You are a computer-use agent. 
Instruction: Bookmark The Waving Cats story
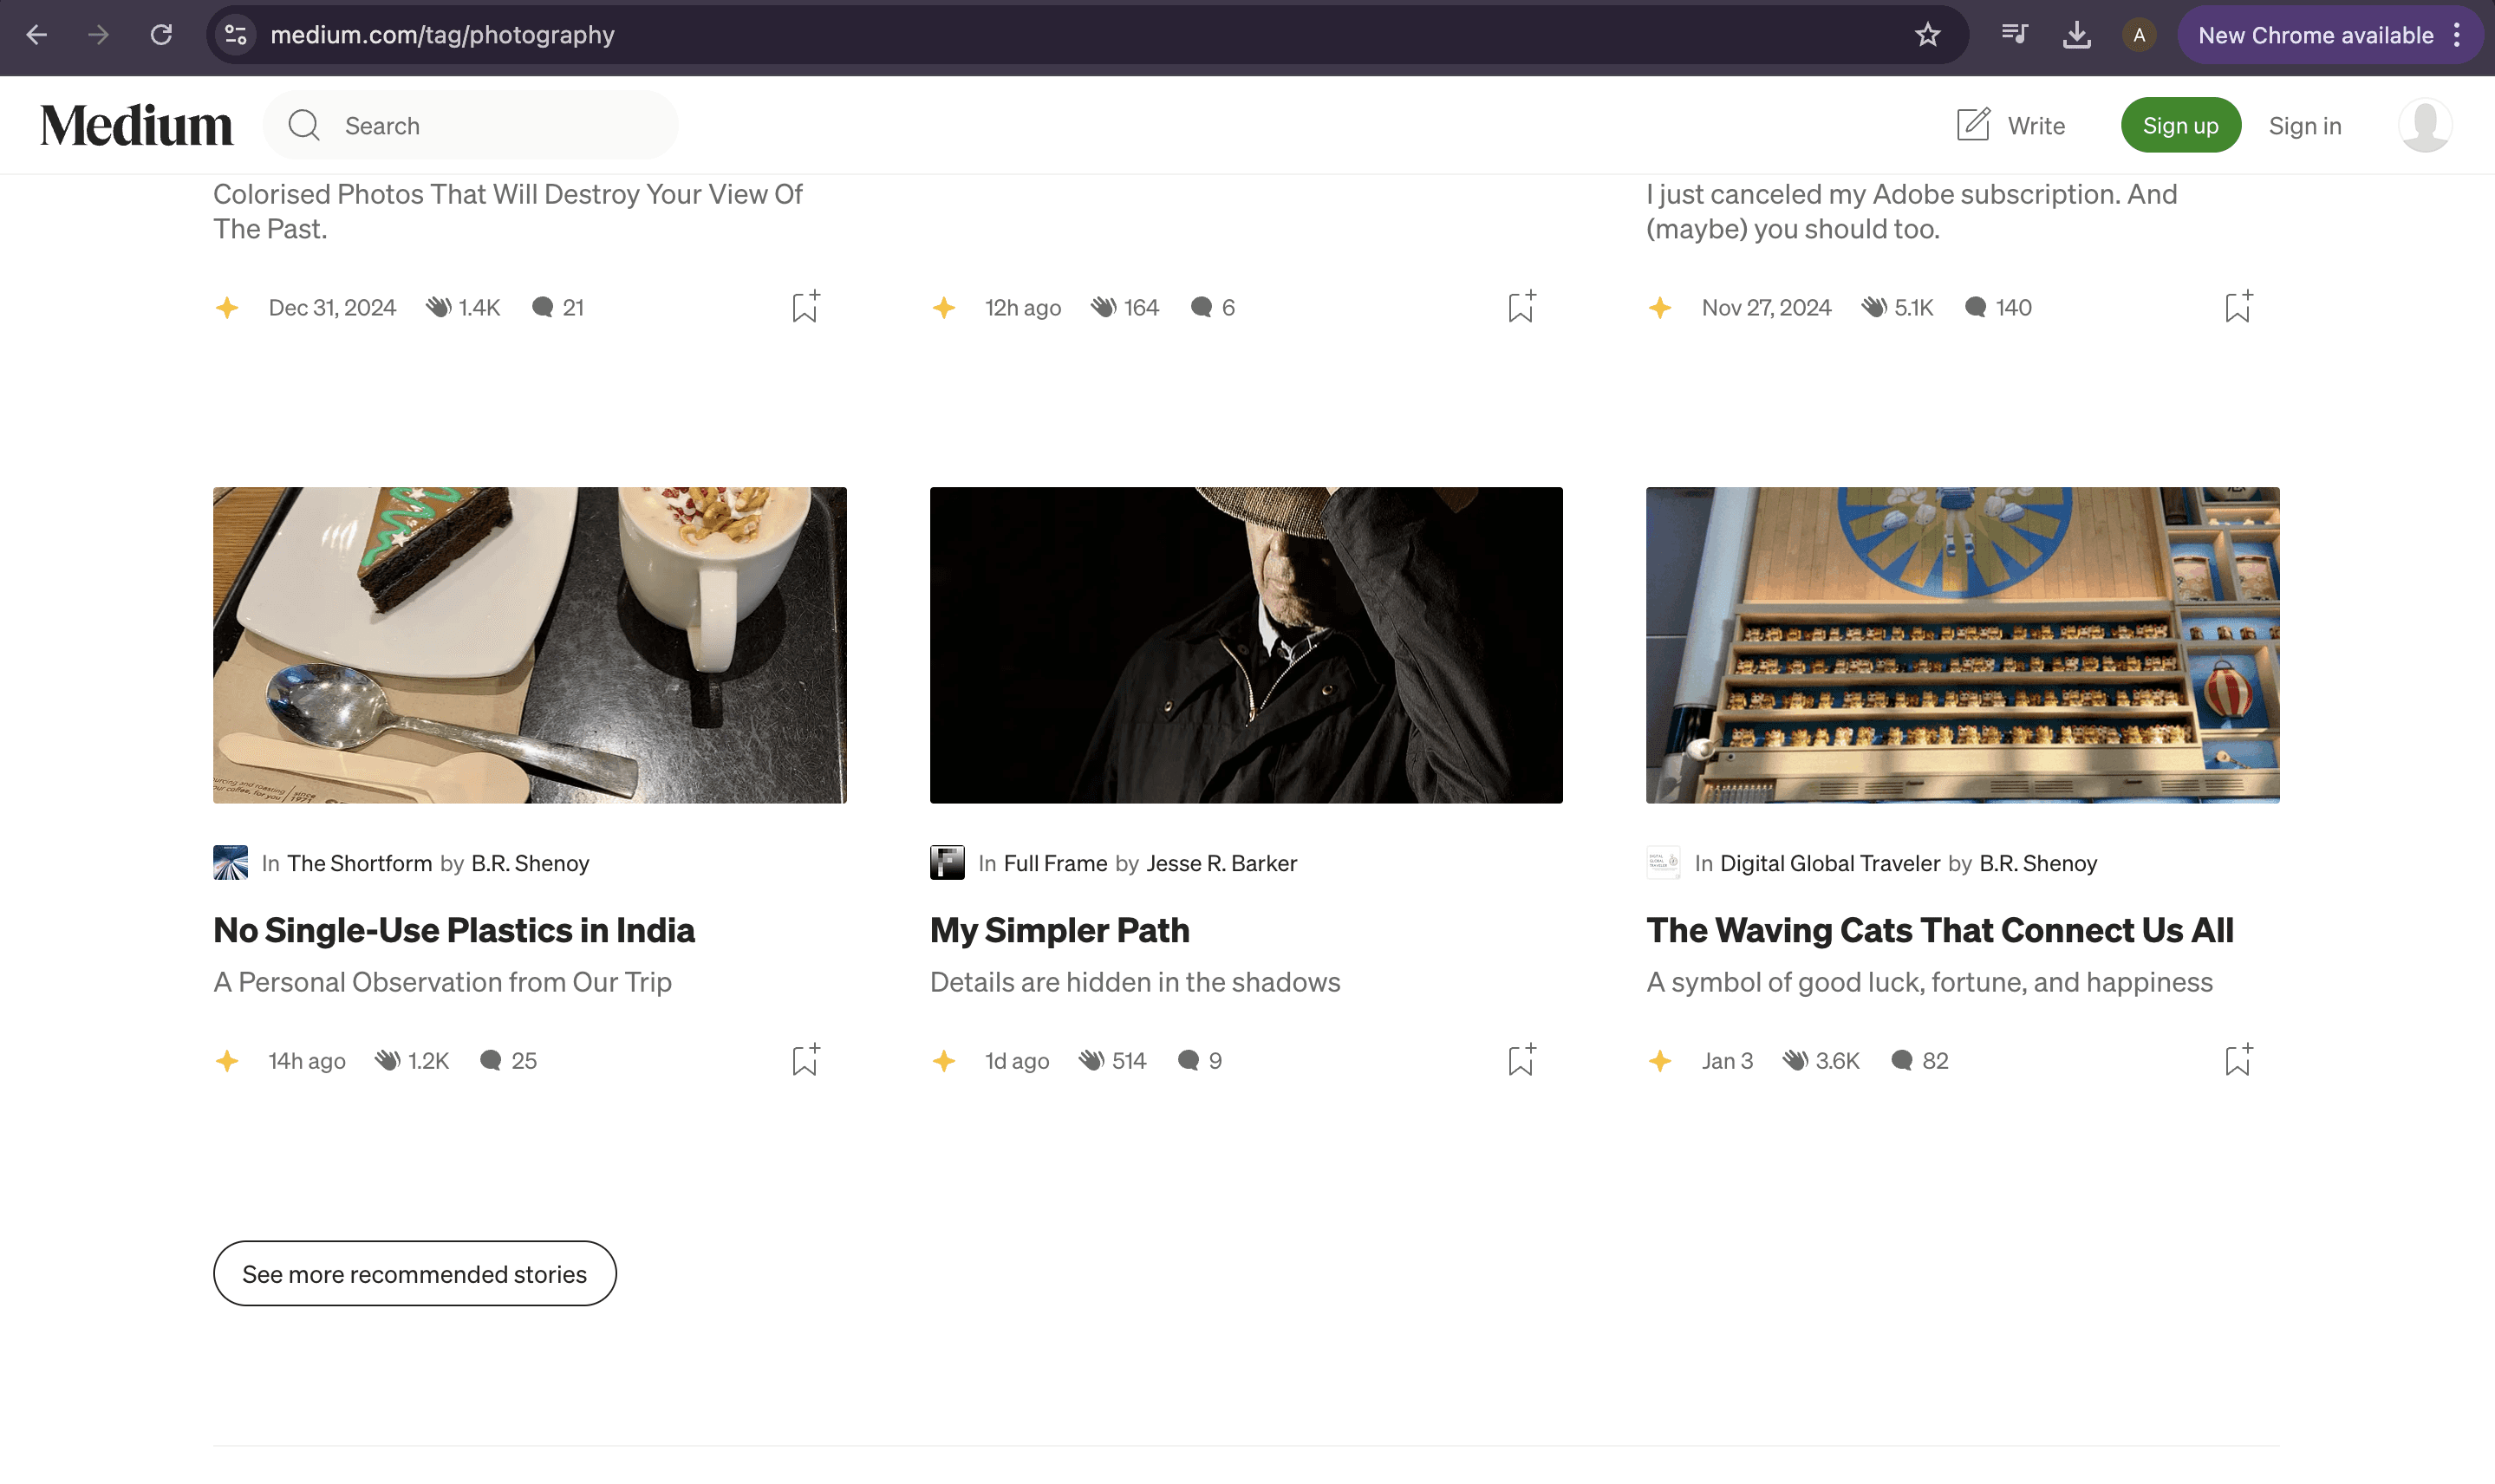click(x=2237, y=1061)
